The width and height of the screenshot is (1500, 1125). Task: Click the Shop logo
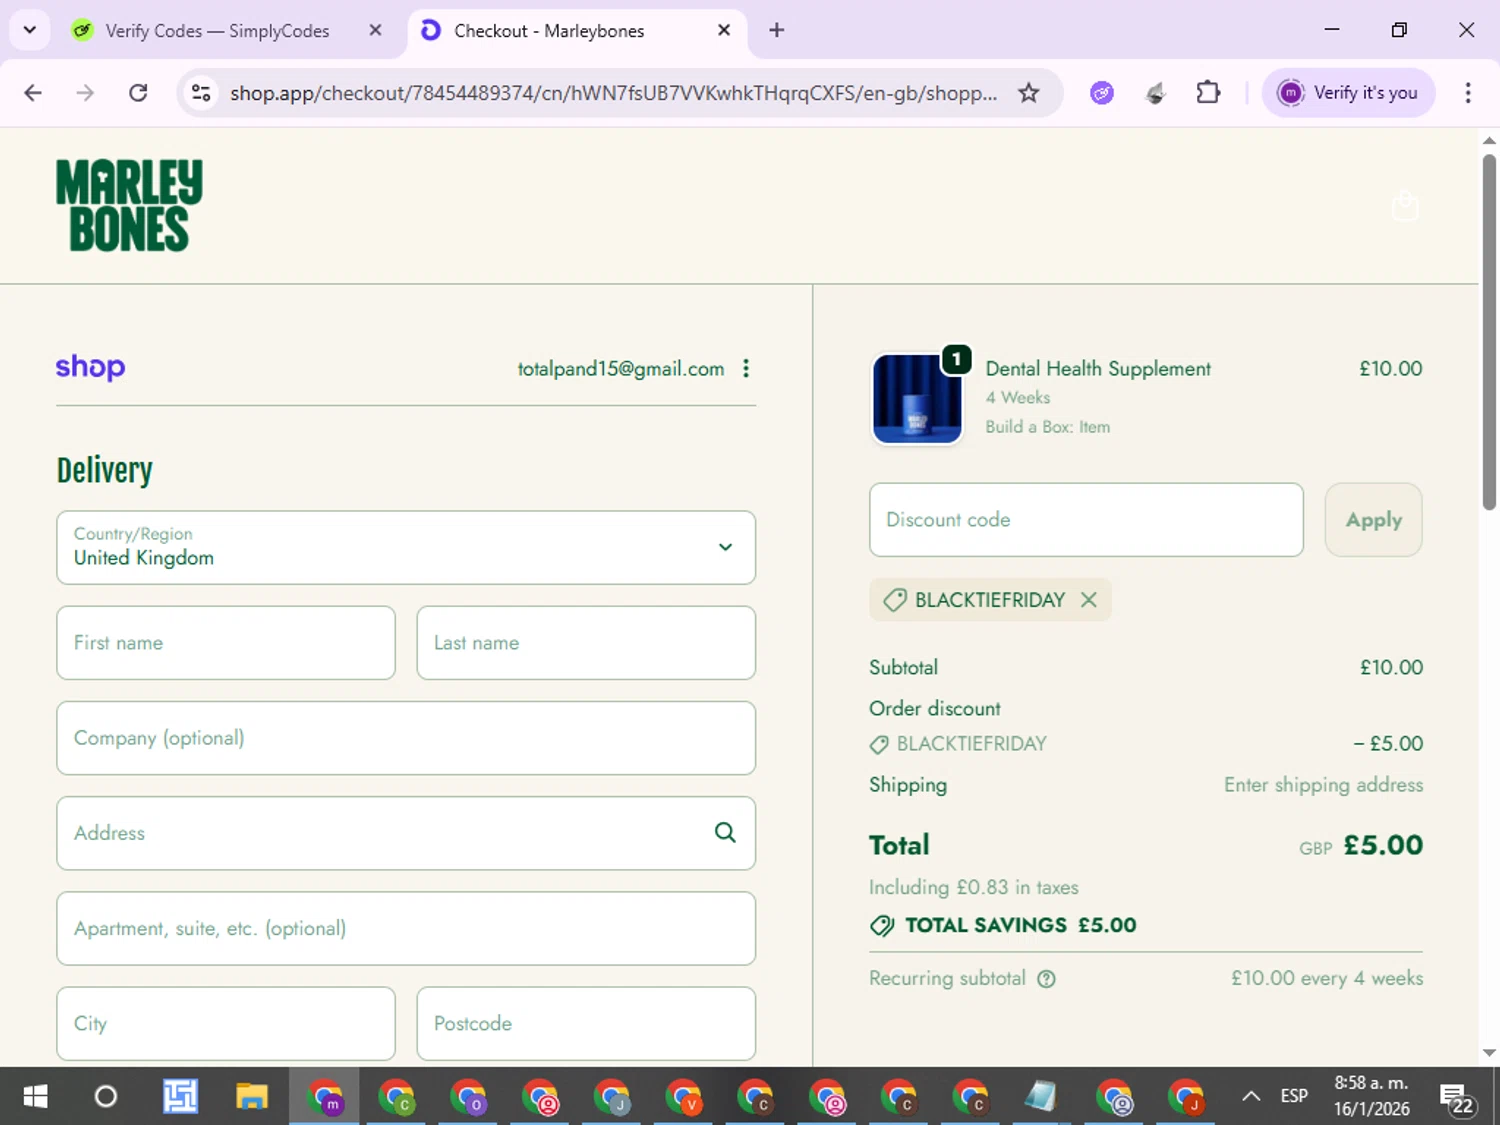click(90, 367)
